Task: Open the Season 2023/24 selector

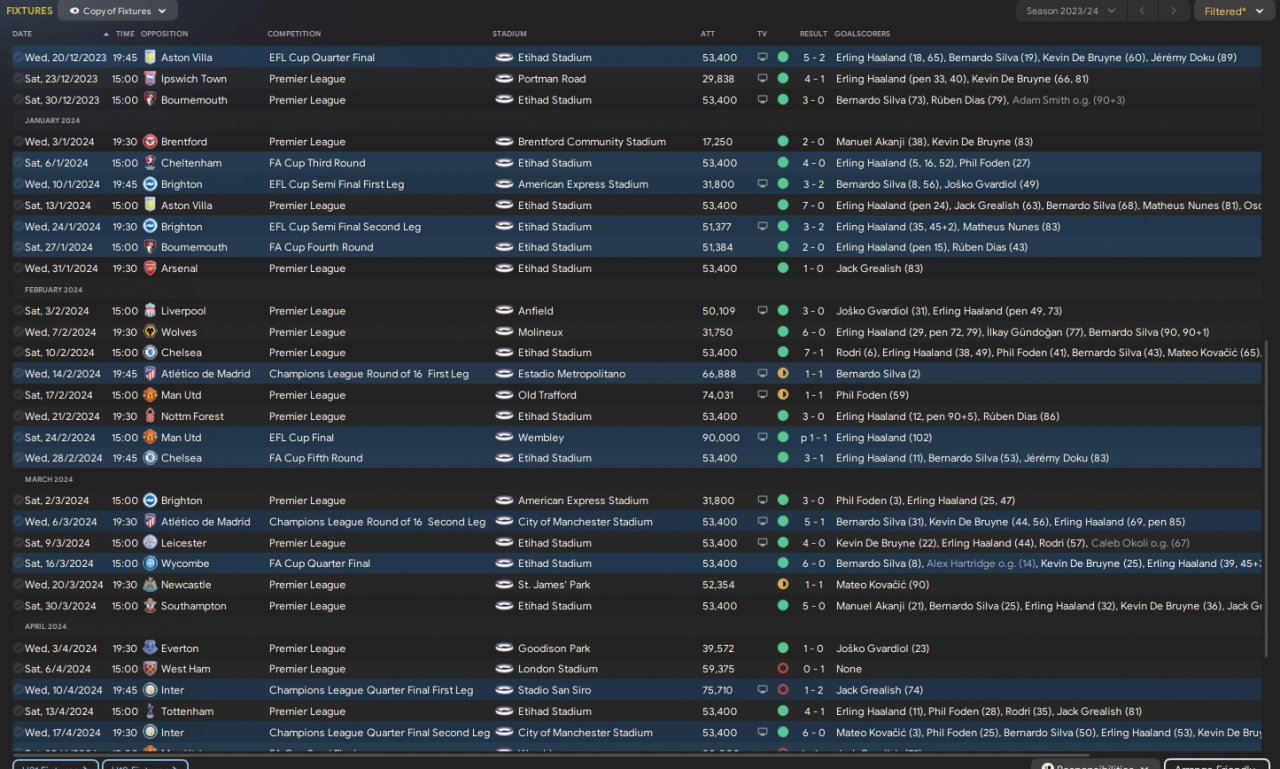Action: pyautogui.click(x=1071, y=11)
